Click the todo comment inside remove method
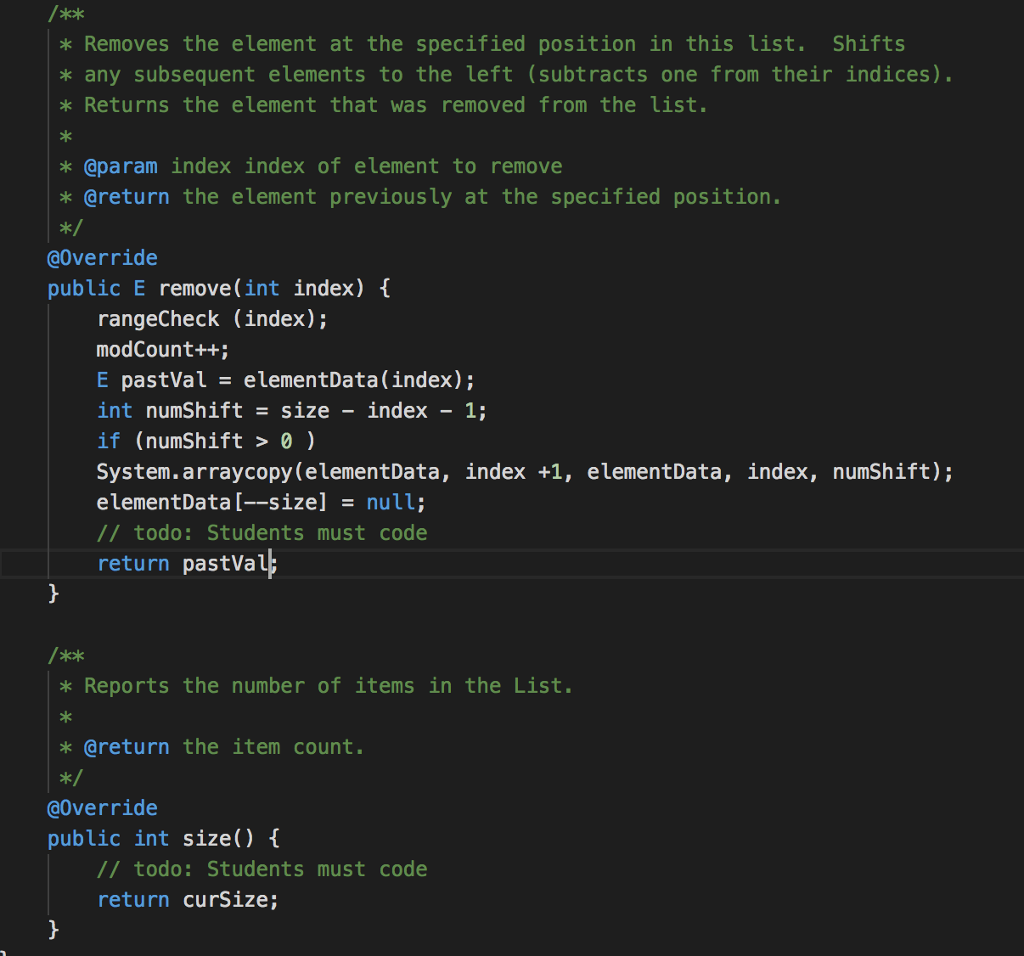1024x956 pixels. (262, 533)
